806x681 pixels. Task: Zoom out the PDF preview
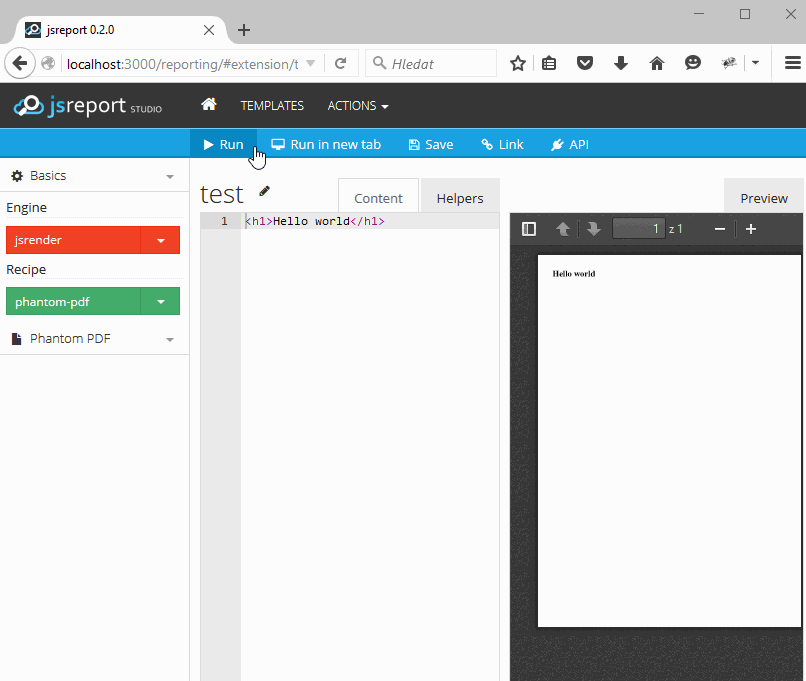(720, 229)
